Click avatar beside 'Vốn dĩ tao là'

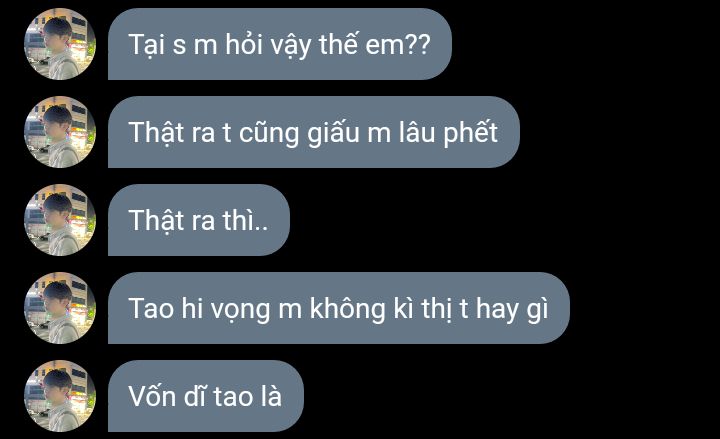pos(60,396)
